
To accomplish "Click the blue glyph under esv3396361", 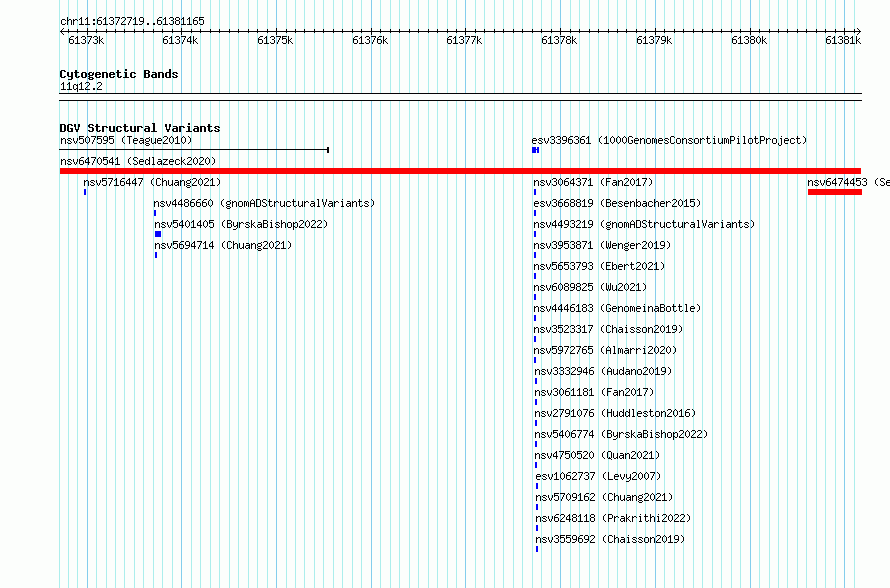I will pyautogui.click(x=535, y=150).
